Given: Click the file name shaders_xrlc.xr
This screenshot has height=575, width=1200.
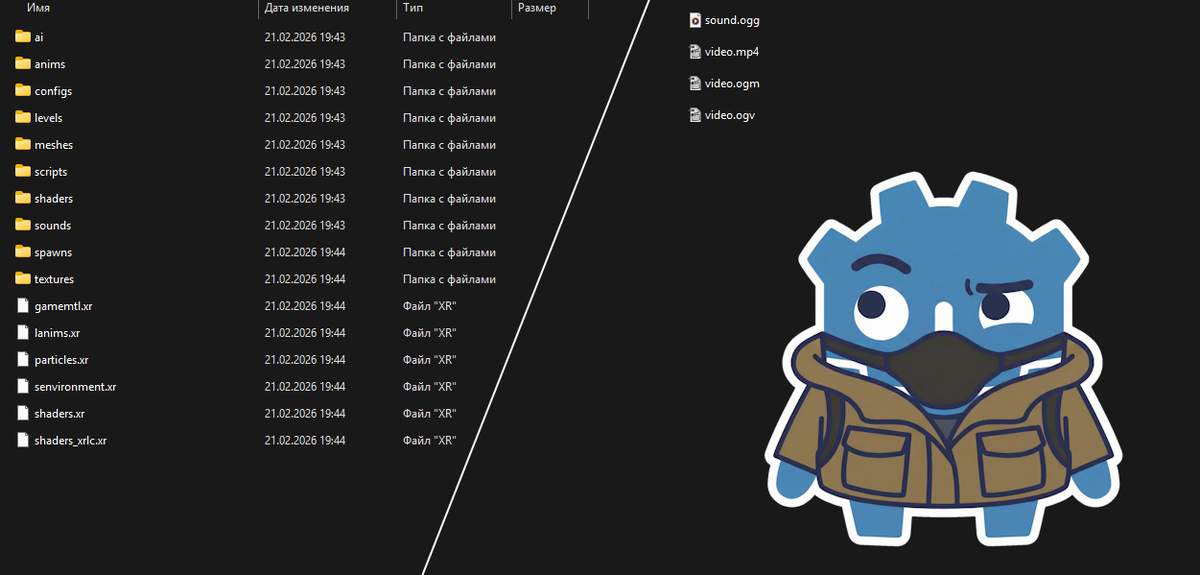Looking at the screenshot, I should (70, 440).
